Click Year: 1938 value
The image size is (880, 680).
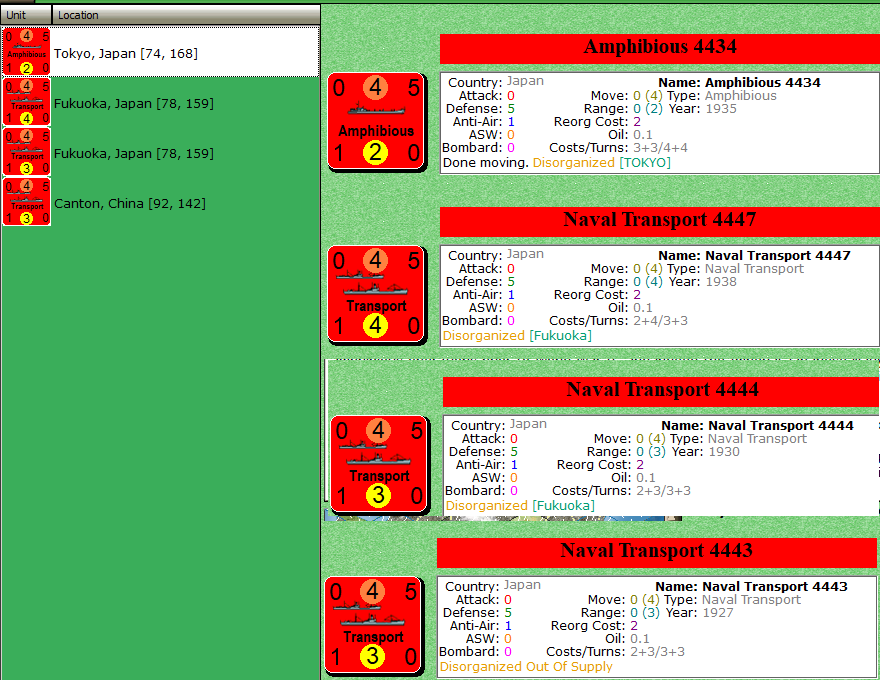(x=721, y=282)
